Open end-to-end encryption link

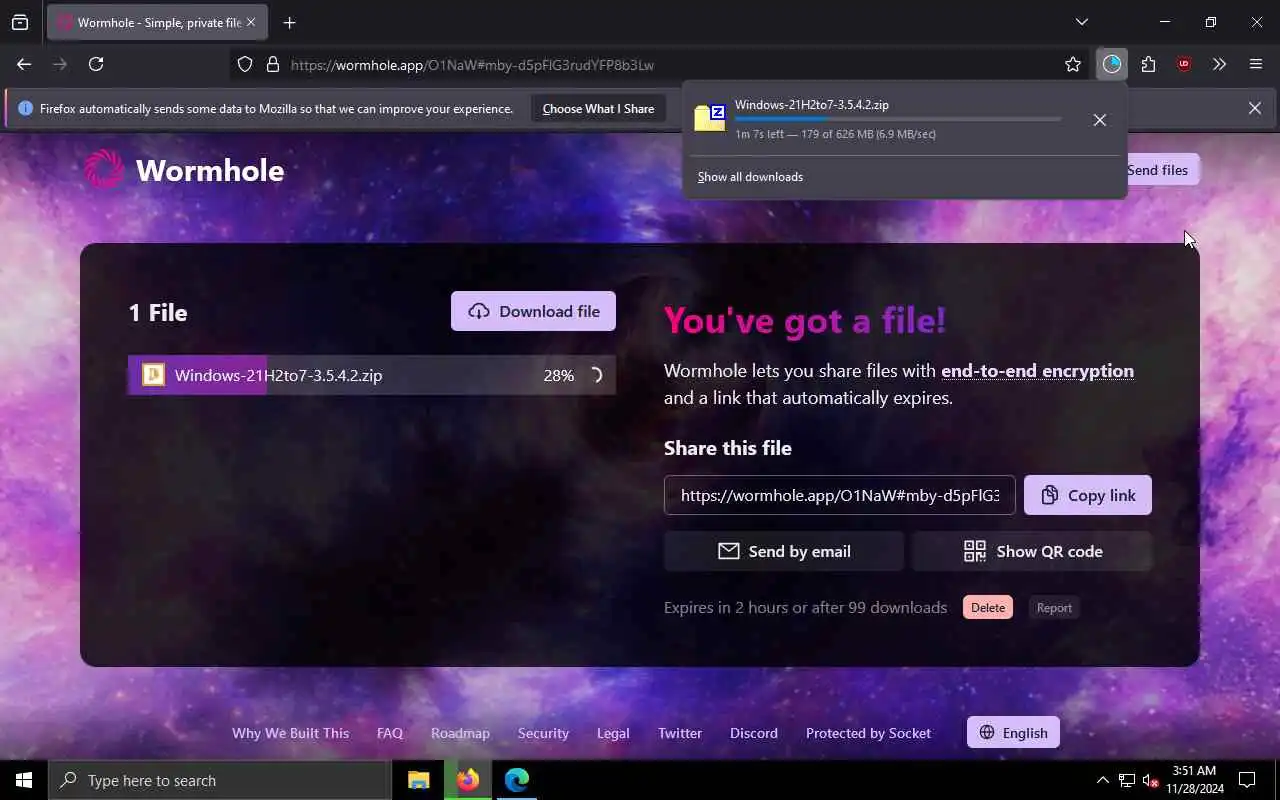coord(1037,371)
